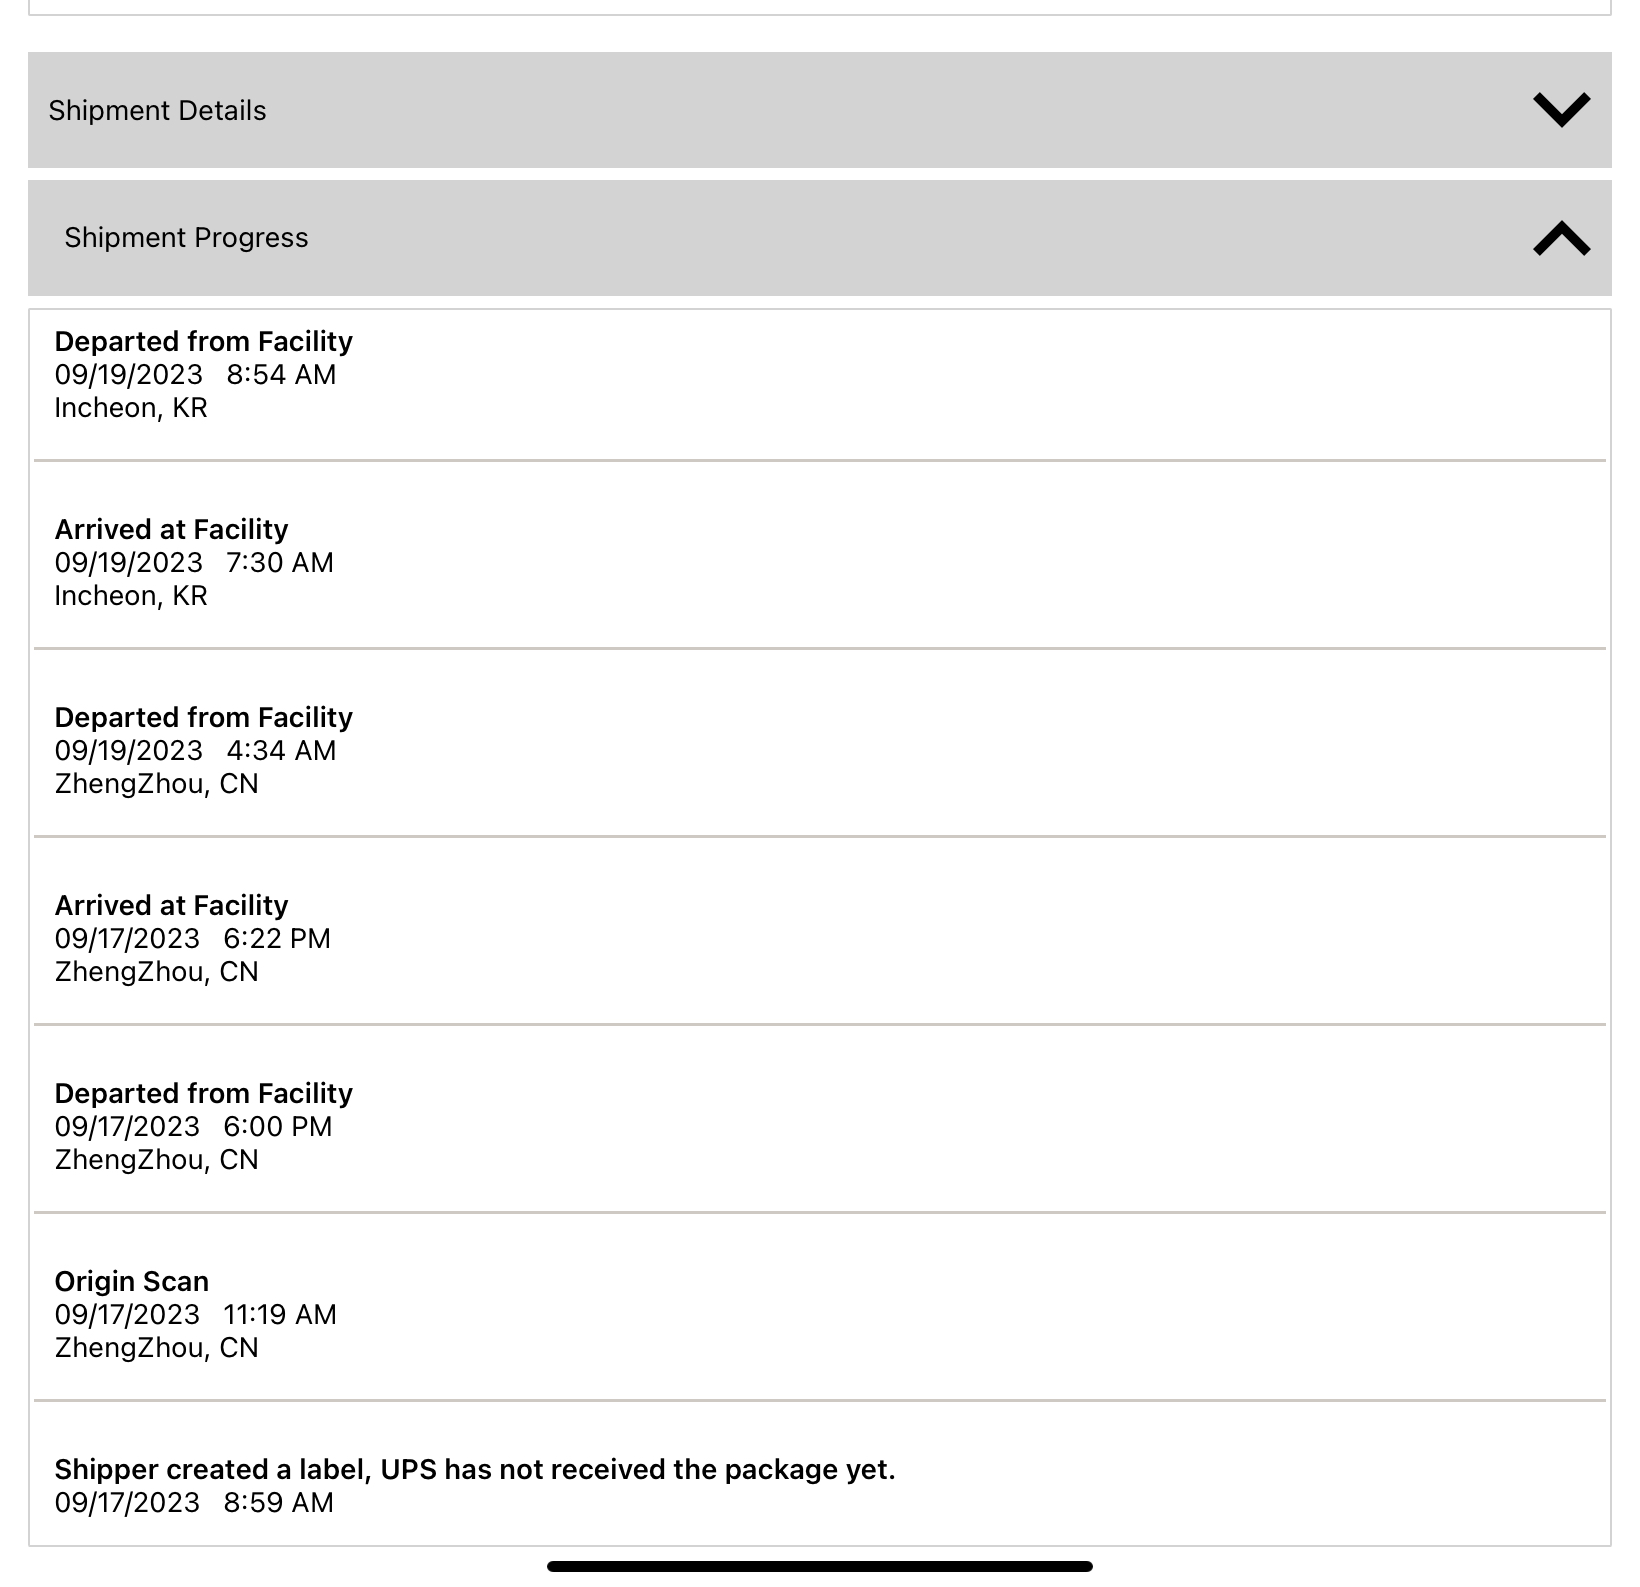The height and width of the screenshot is (1587, 1640).
Task: Click the 09/17/2023 8:59 AM timestamp
Action: (x=194, y=1503)
